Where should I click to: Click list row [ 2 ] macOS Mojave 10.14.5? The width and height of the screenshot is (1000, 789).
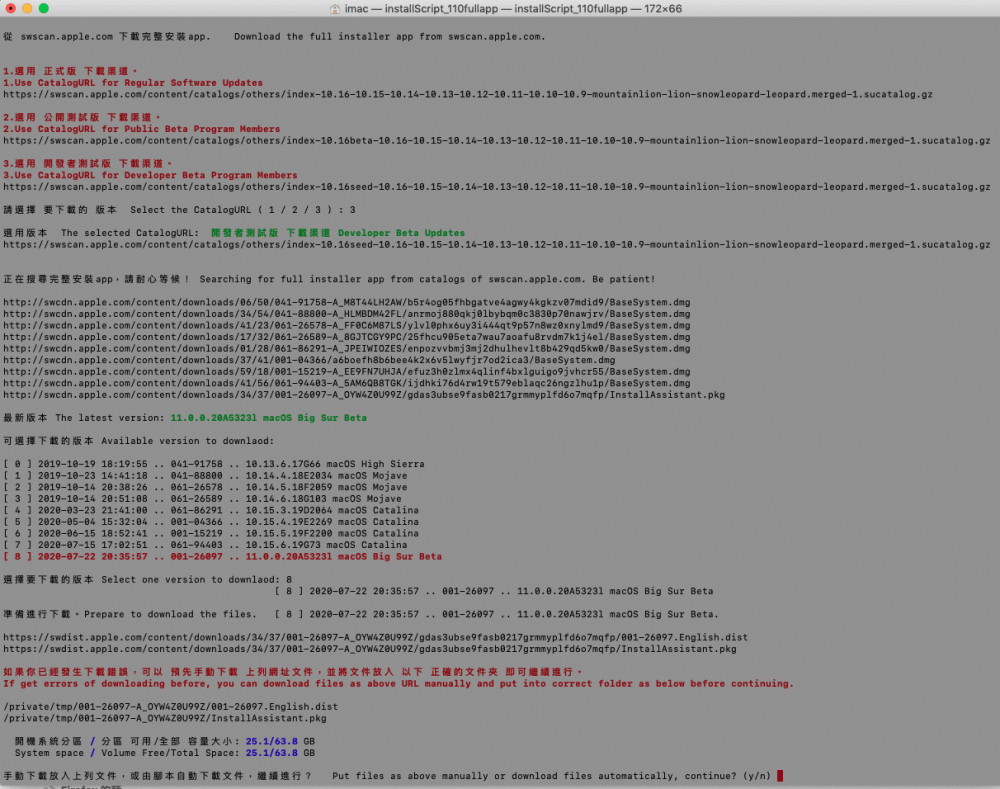coord(205,487)
